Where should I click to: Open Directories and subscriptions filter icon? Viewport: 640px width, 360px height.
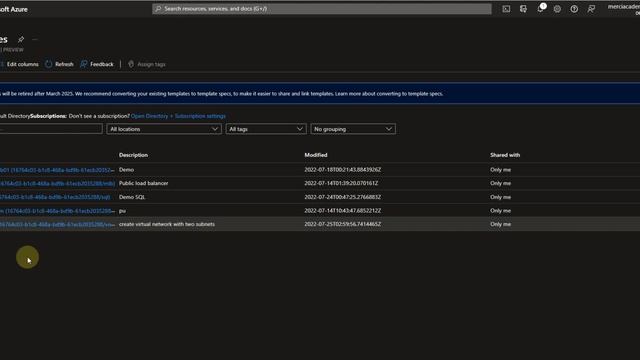pos(523,9)
